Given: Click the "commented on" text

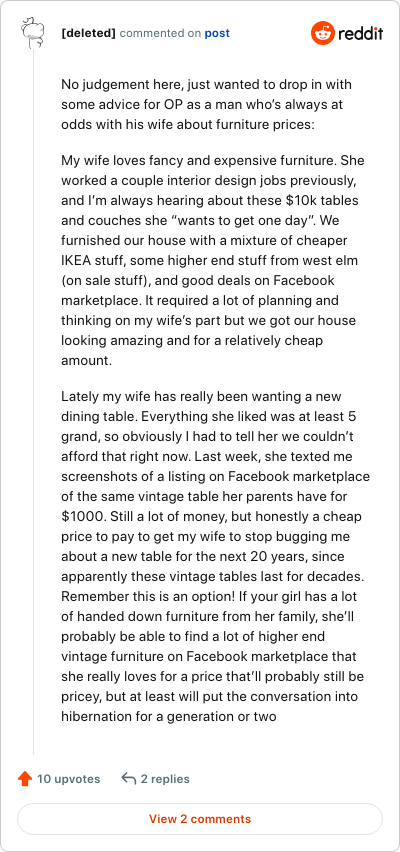Looking at the screenshot, I should (x=160, y=33).
